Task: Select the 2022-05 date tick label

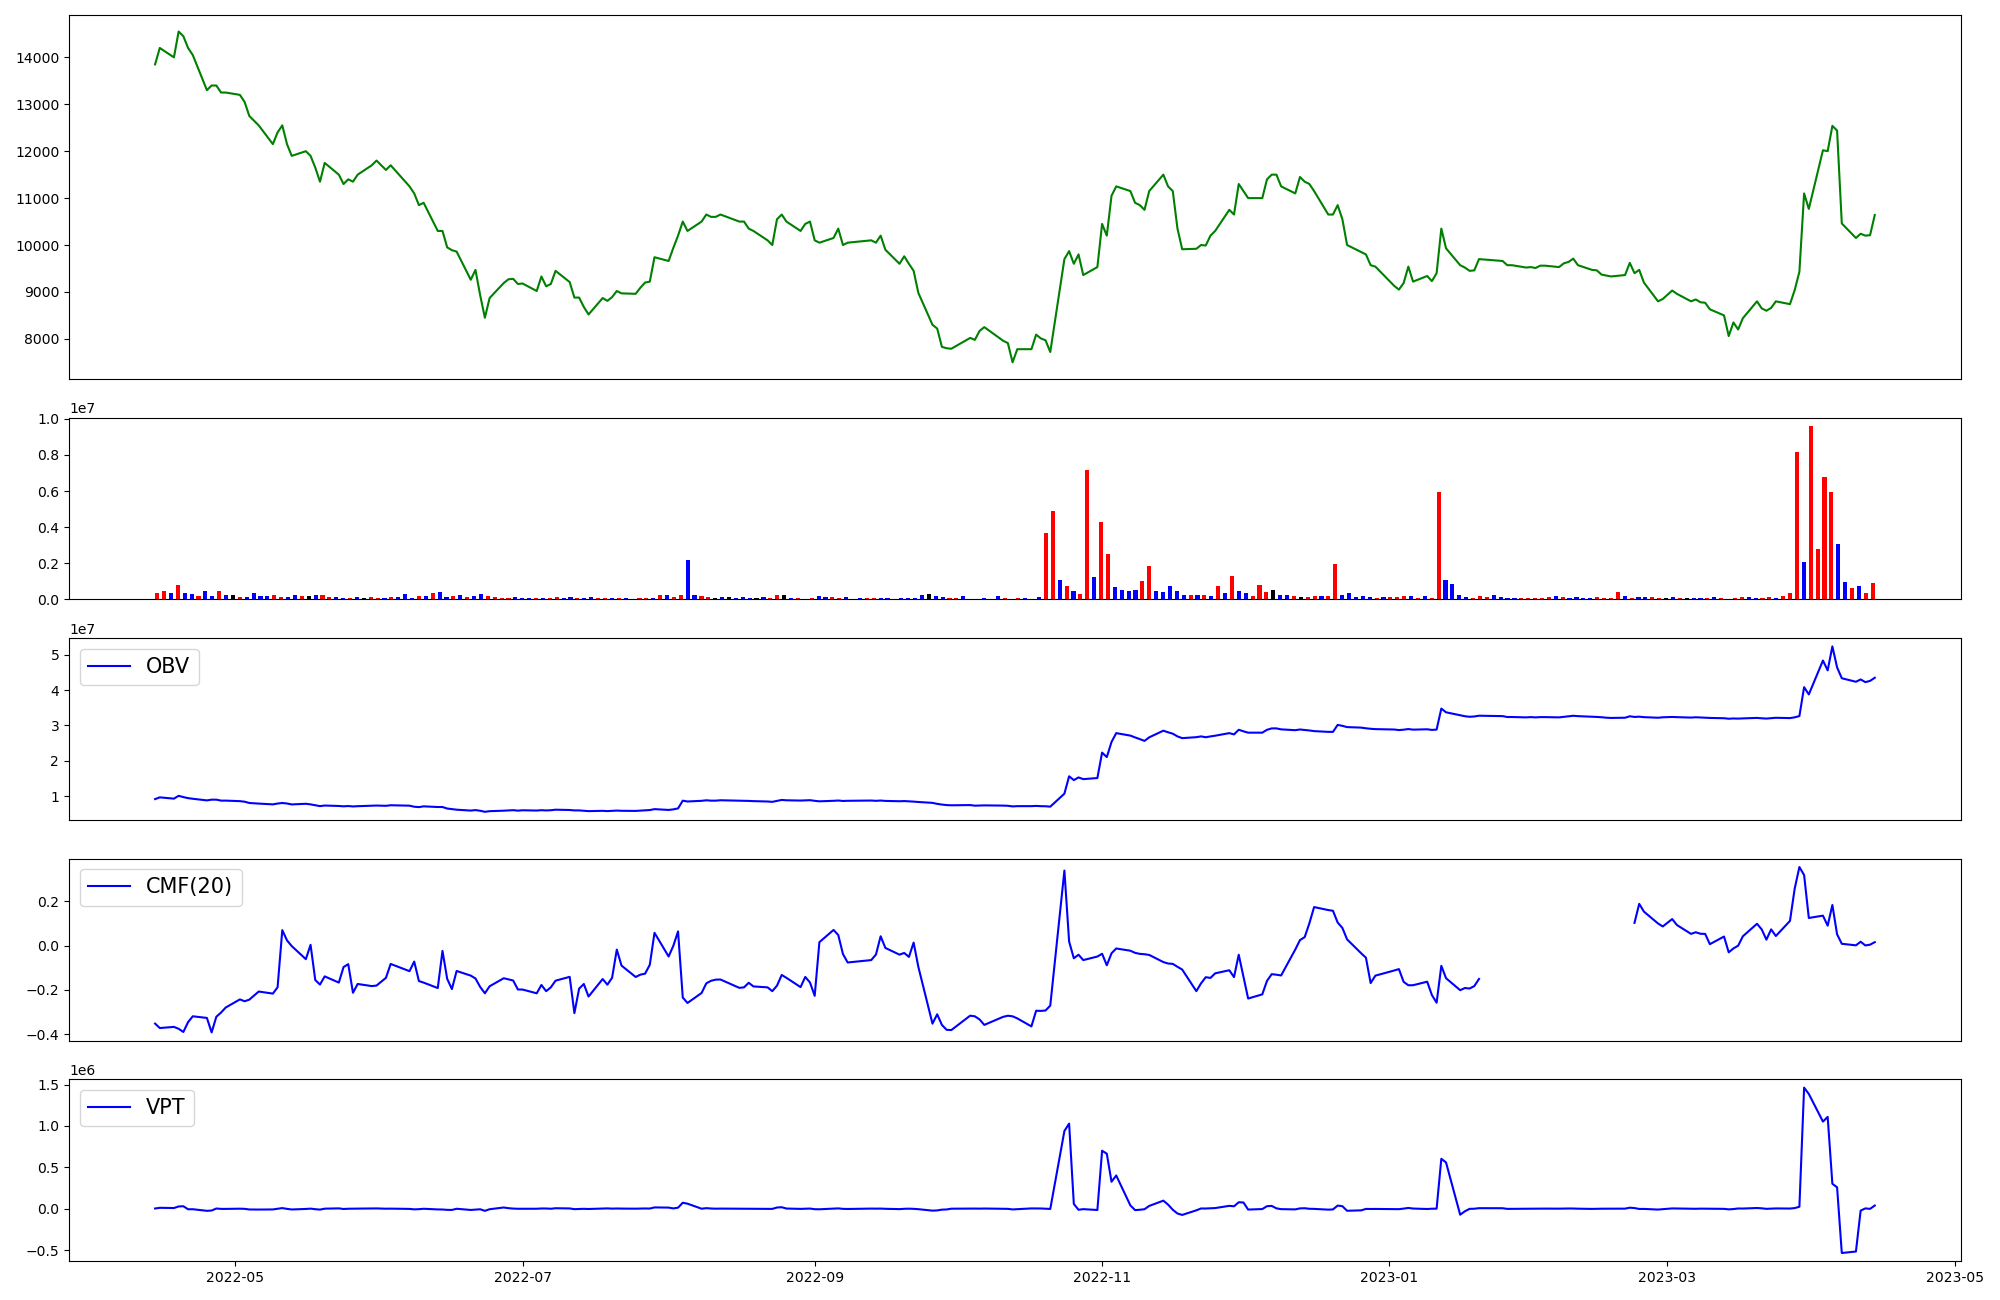Action: 235,1277
